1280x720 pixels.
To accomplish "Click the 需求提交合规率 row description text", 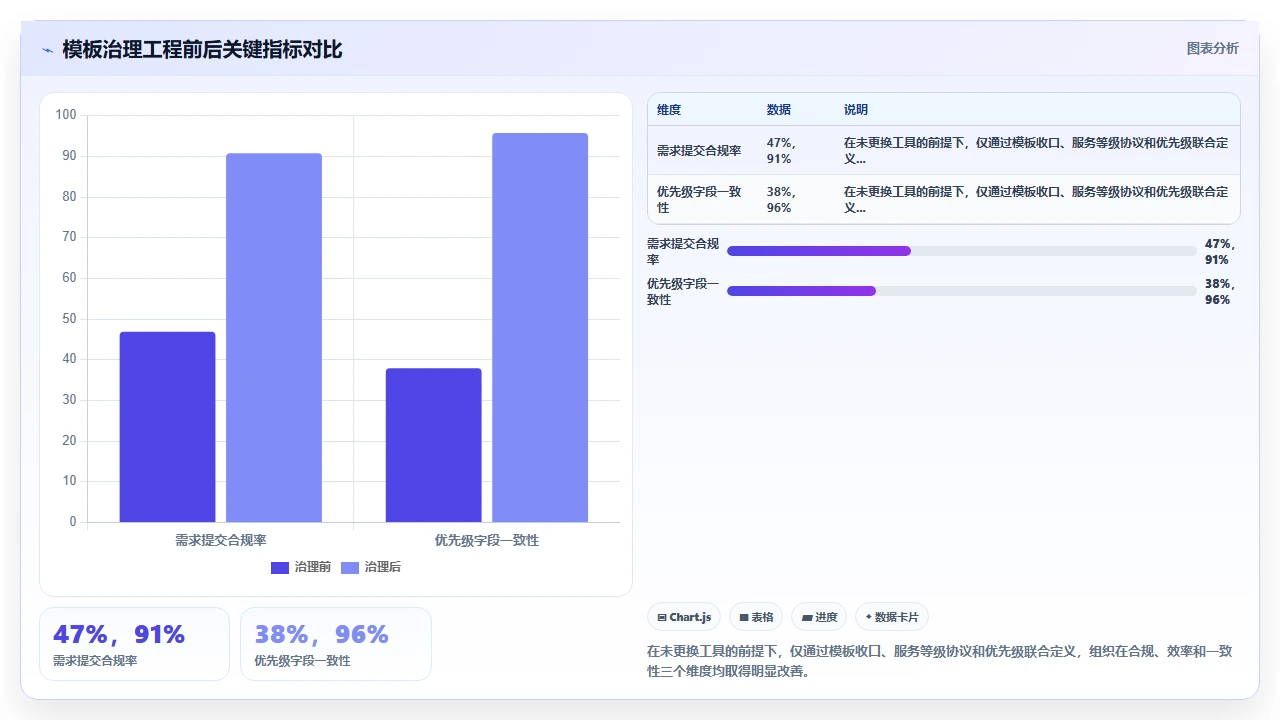I will 1036,151.
